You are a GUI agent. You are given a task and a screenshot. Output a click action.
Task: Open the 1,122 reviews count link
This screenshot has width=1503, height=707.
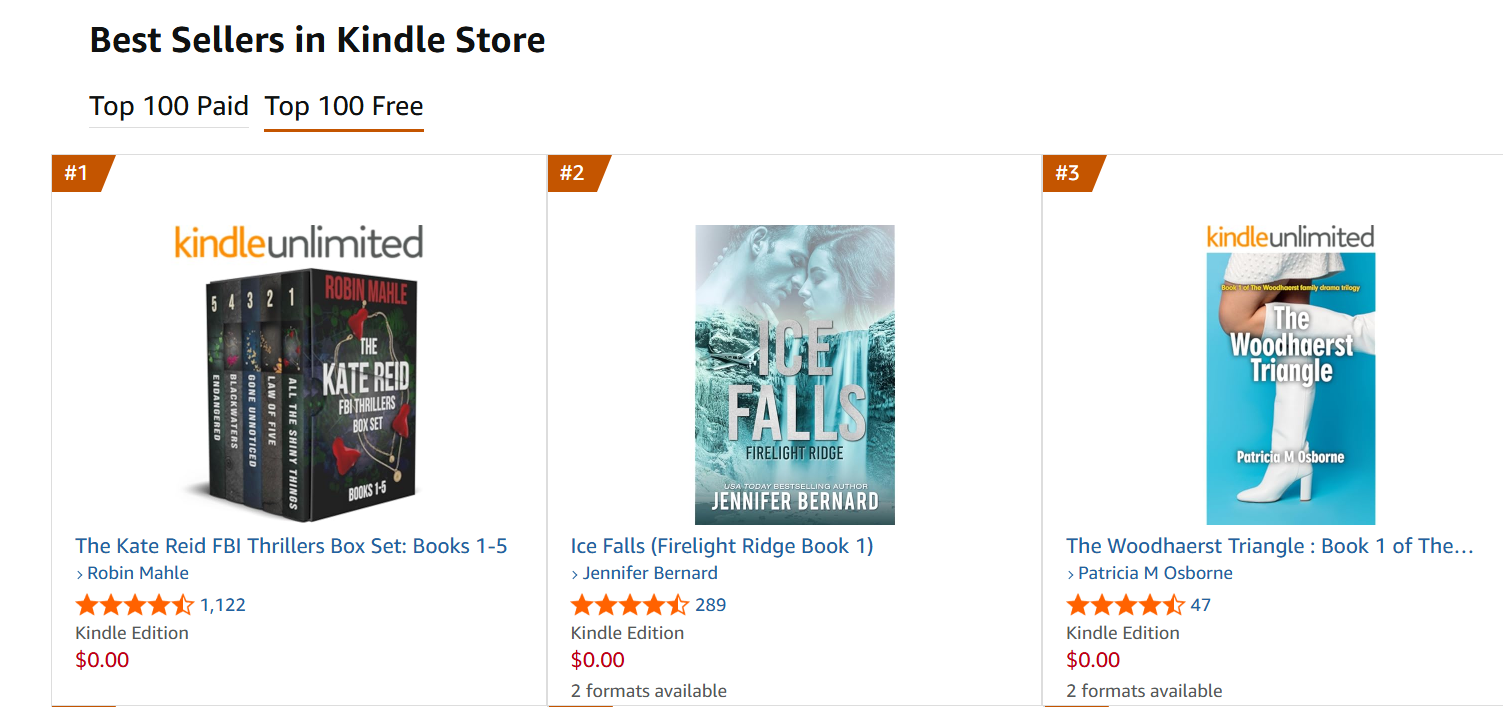223,605
